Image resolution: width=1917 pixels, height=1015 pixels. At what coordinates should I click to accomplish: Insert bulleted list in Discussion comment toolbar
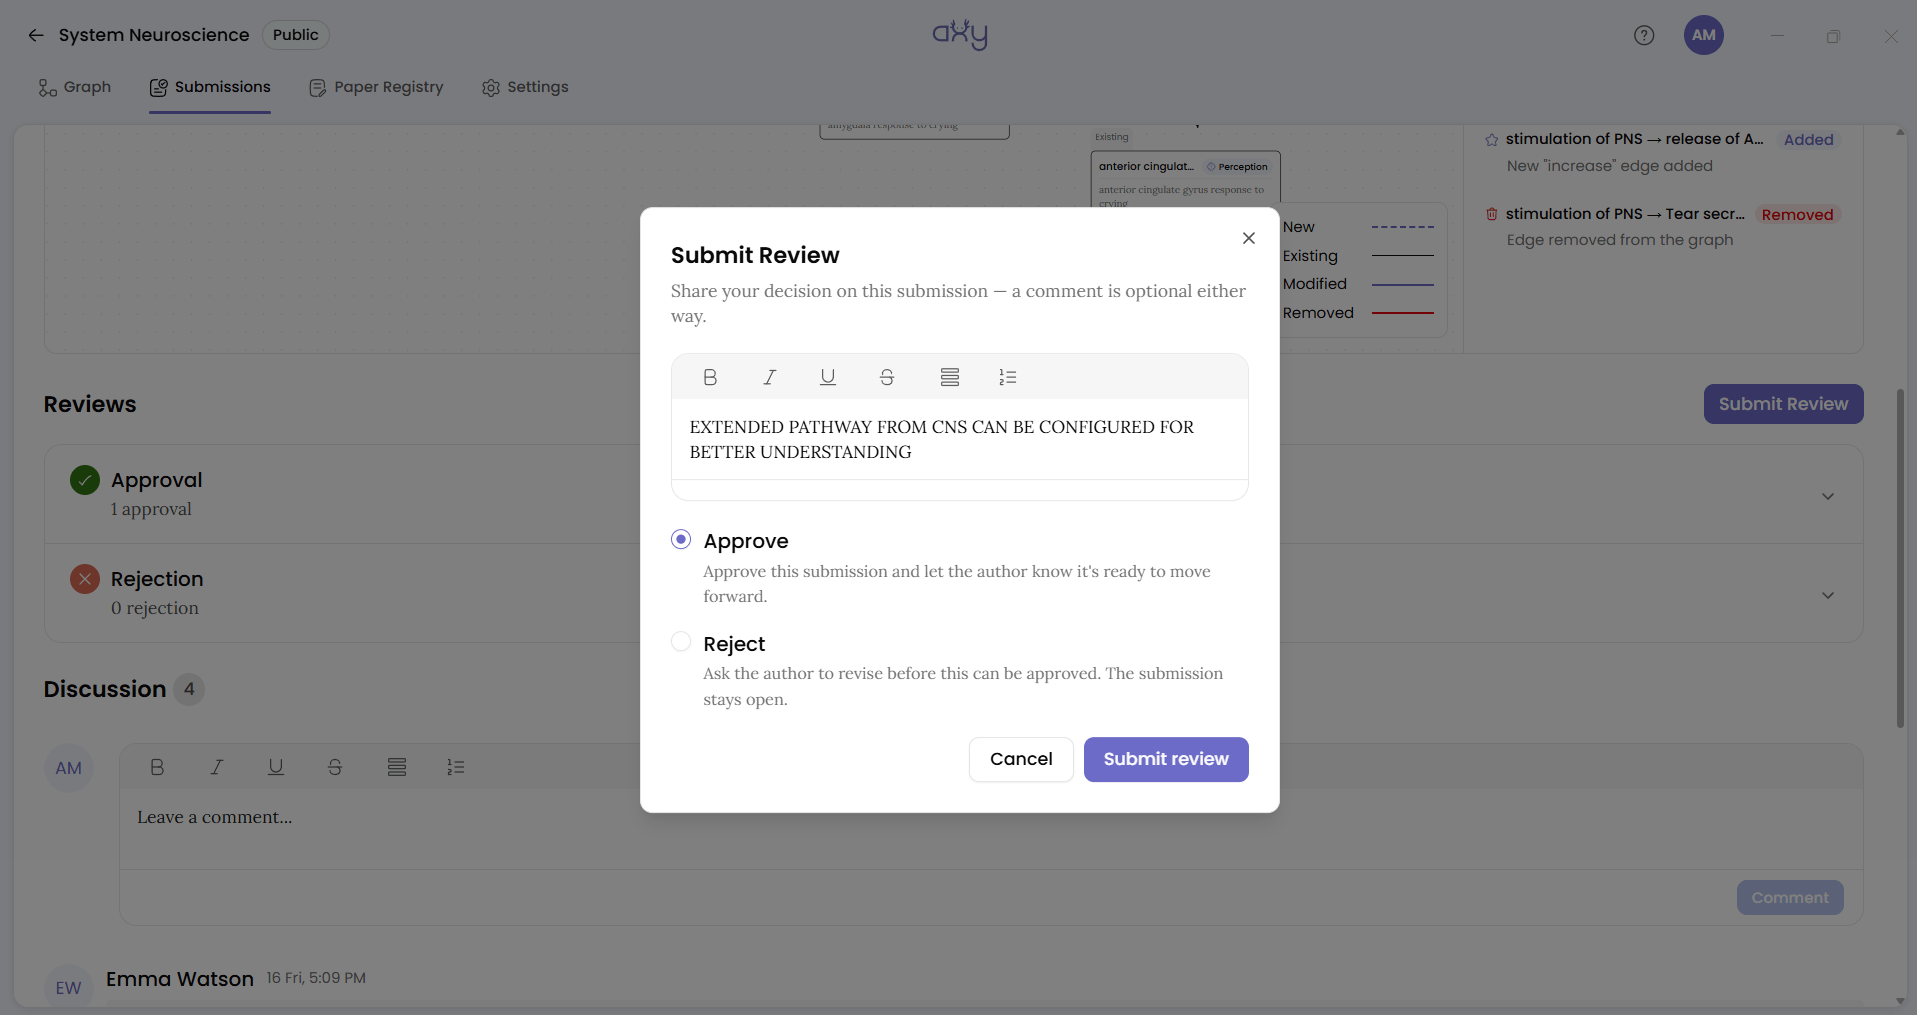tap(397, 767)
